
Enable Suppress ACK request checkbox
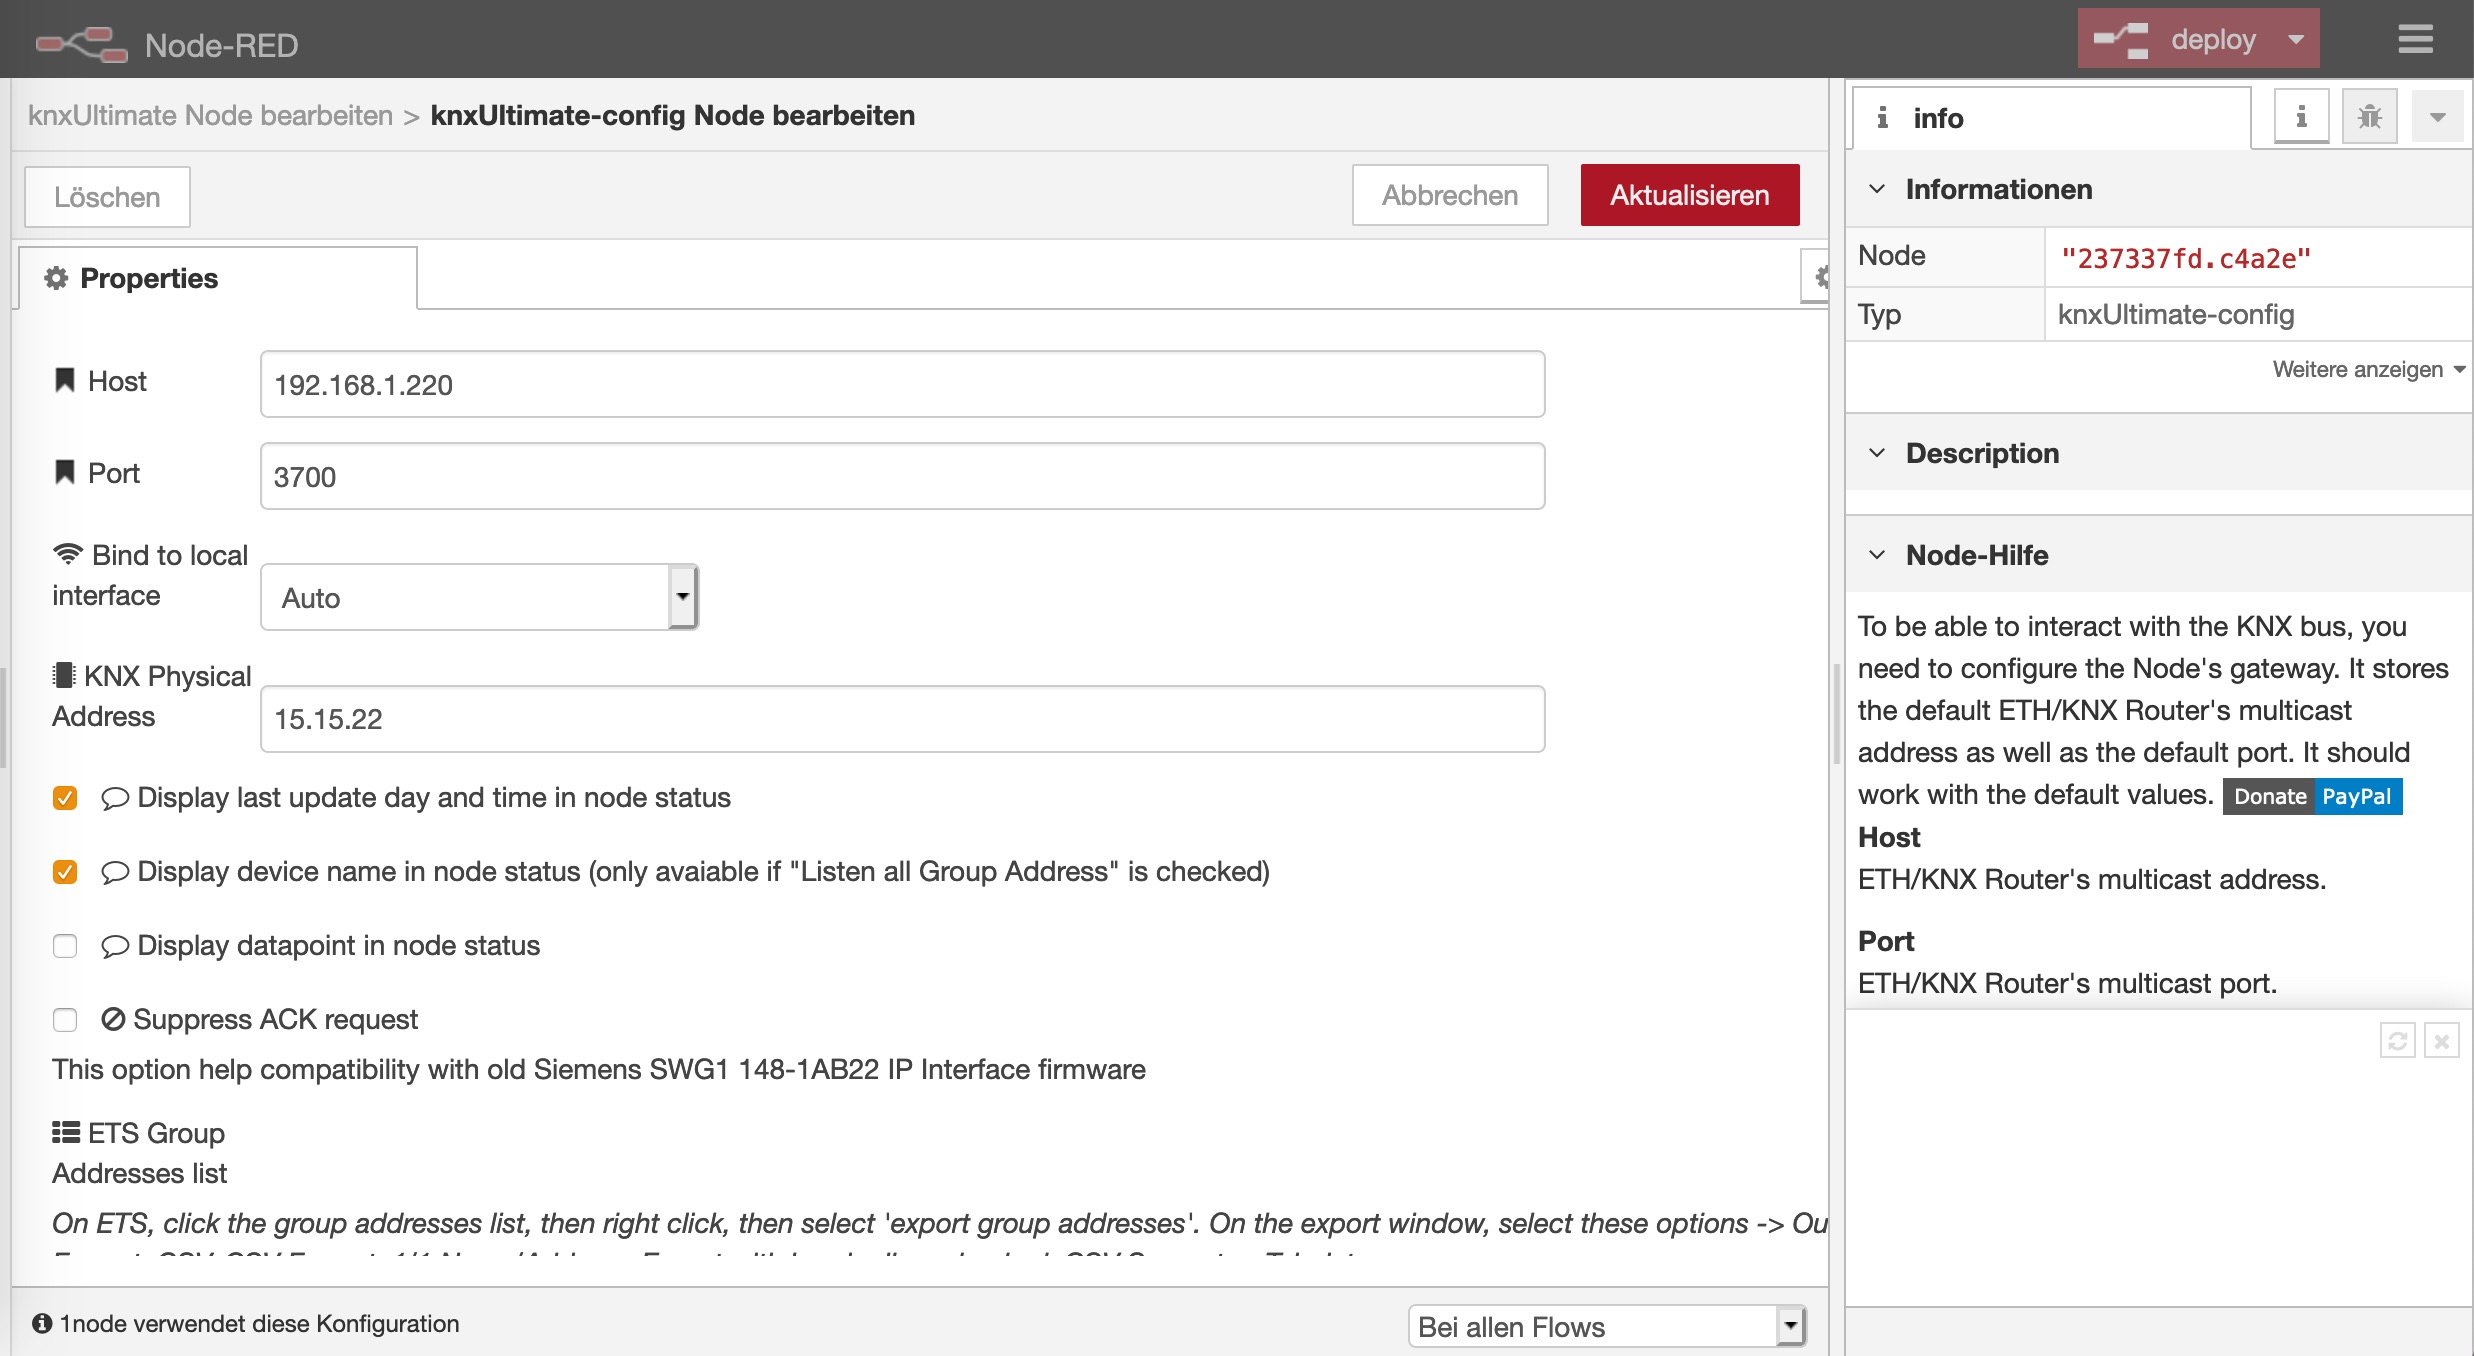click(x=65, y=1020)
